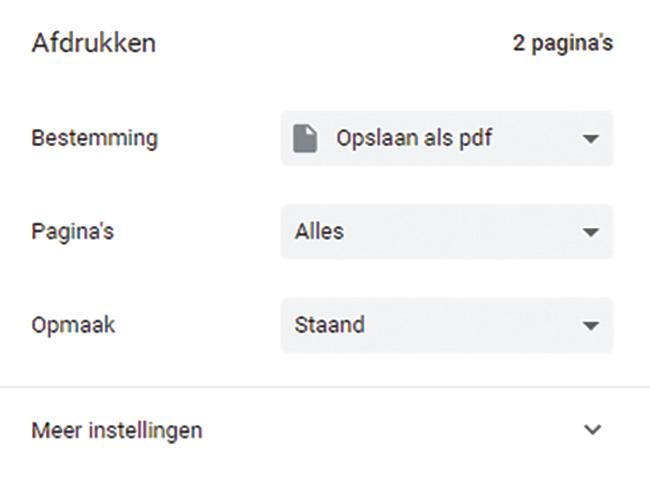
Task: Click the document icon beside Opslaan als pdf
Action: [x=305, y=138]
